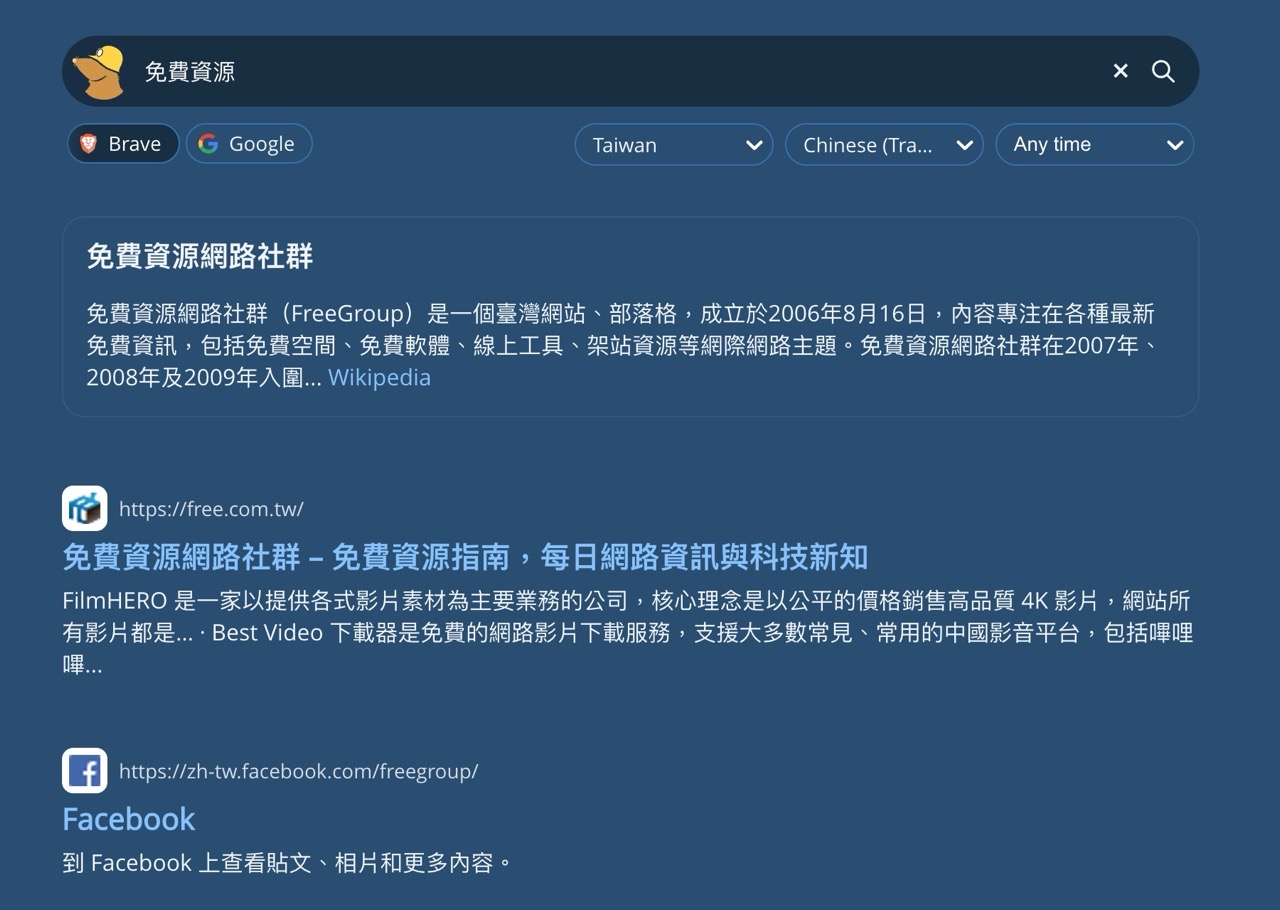
Task: Open 免費資源網路社群 – 免費資源指南 result title
Action: pos(465,557)
